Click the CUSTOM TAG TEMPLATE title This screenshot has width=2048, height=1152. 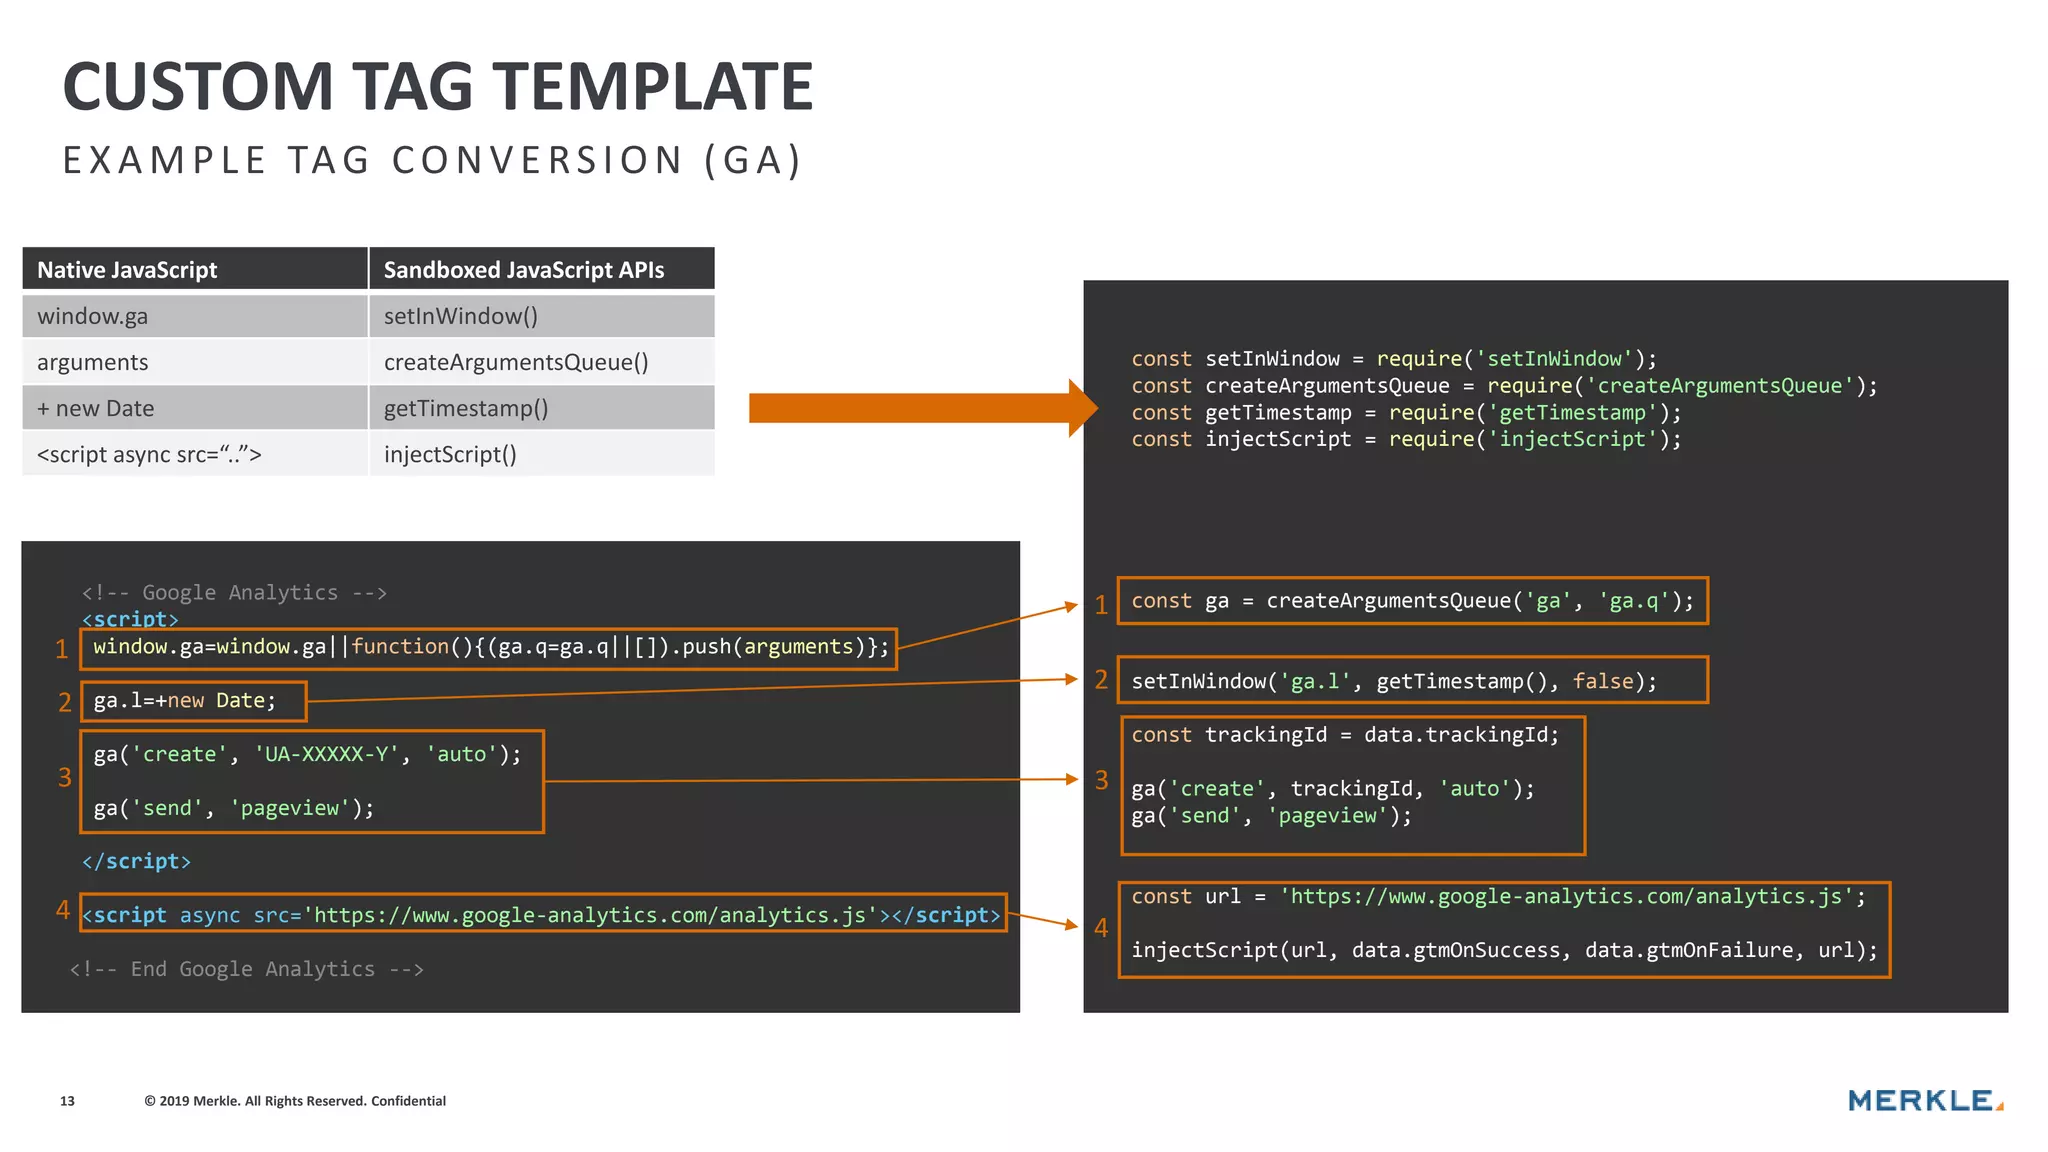438,86
